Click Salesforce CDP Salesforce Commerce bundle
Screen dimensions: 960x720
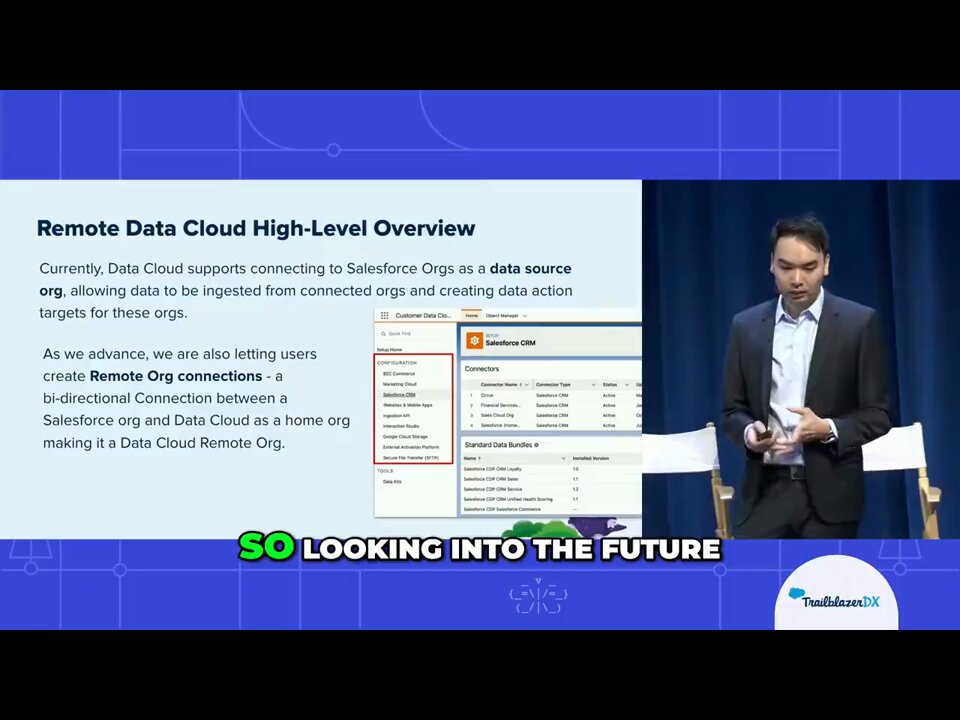point(502,509)
